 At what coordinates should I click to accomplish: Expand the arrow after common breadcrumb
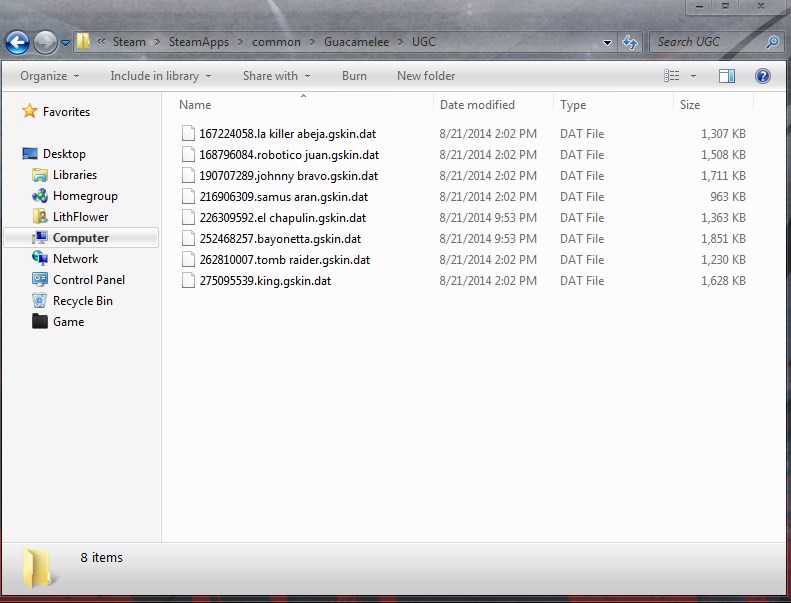point(312,42)
